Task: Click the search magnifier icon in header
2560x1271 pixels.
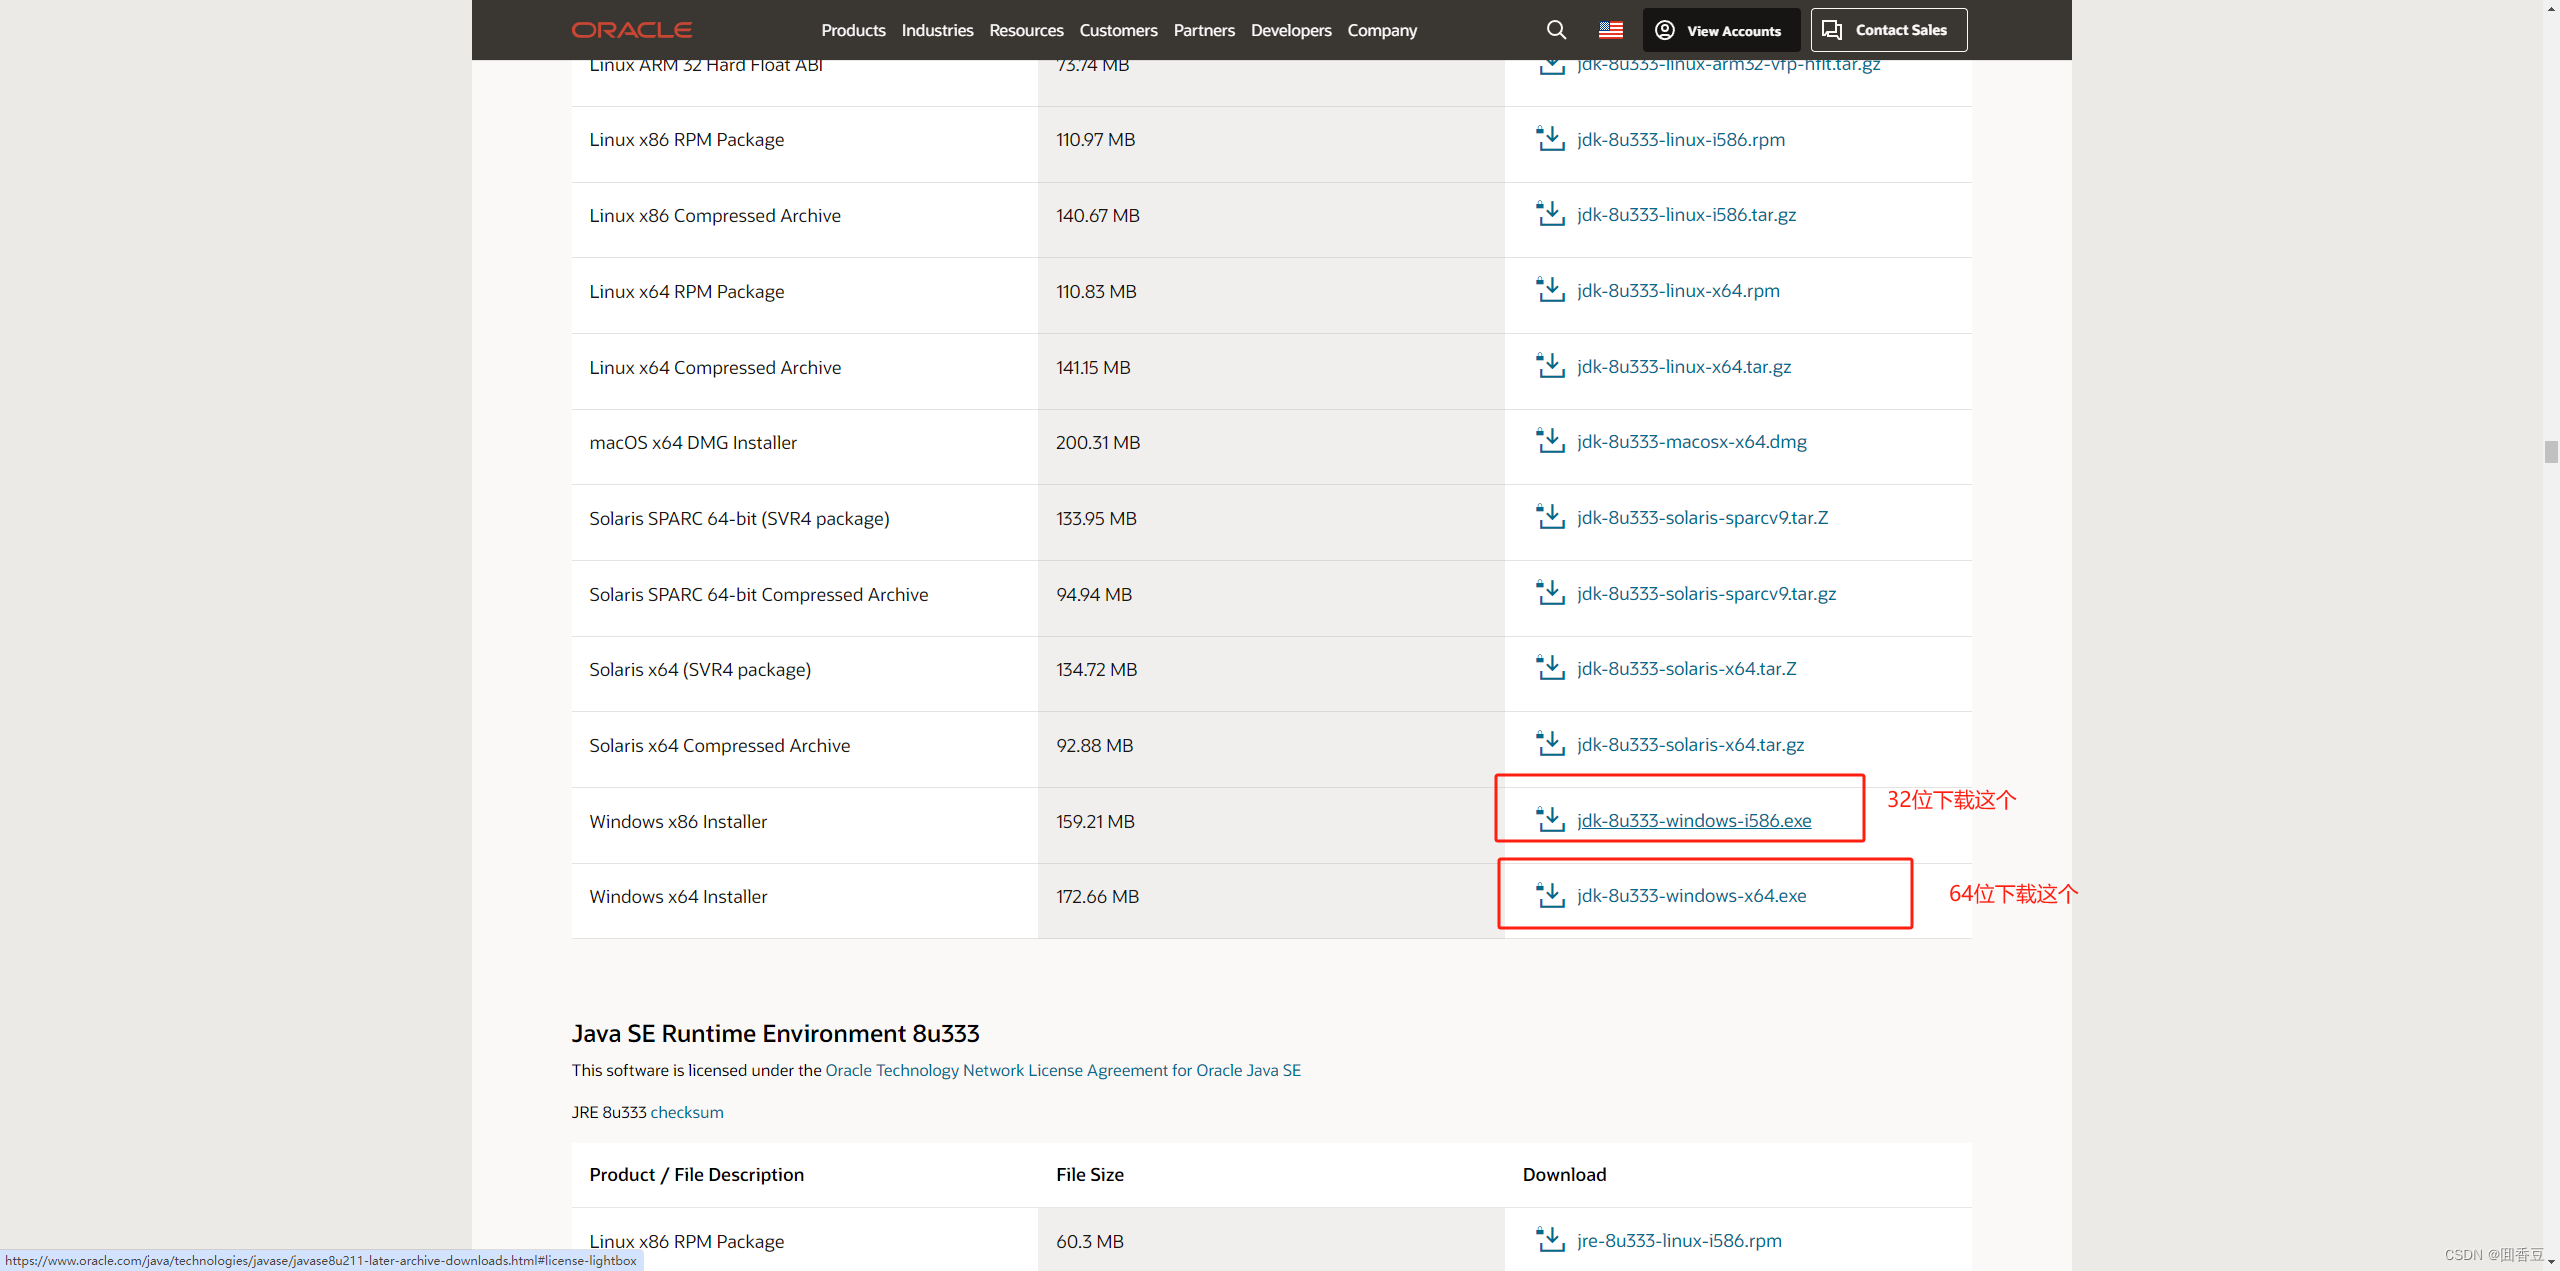Action: (x=1556, y=30)
